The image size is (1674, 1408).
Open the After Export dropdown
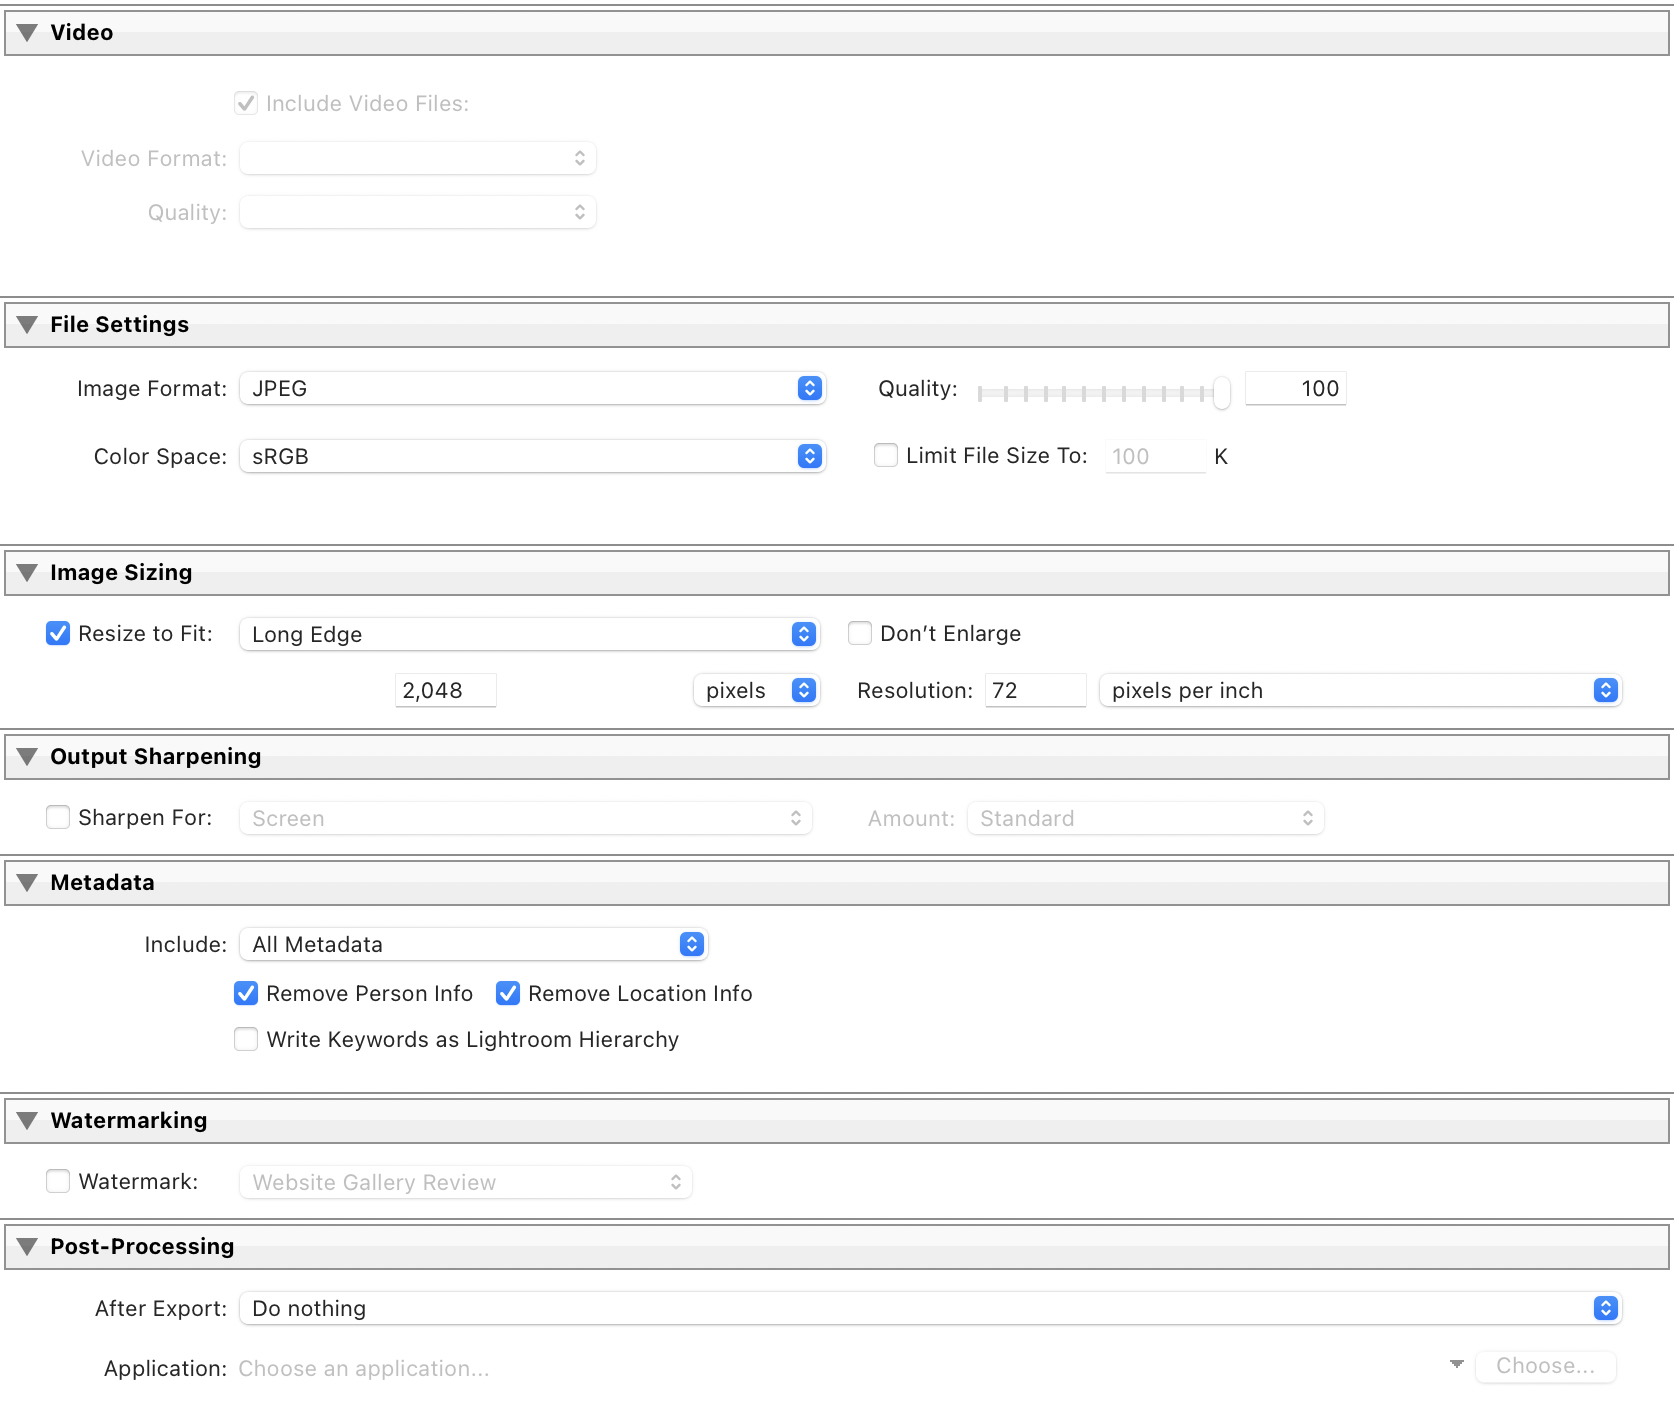point(930,1309)
